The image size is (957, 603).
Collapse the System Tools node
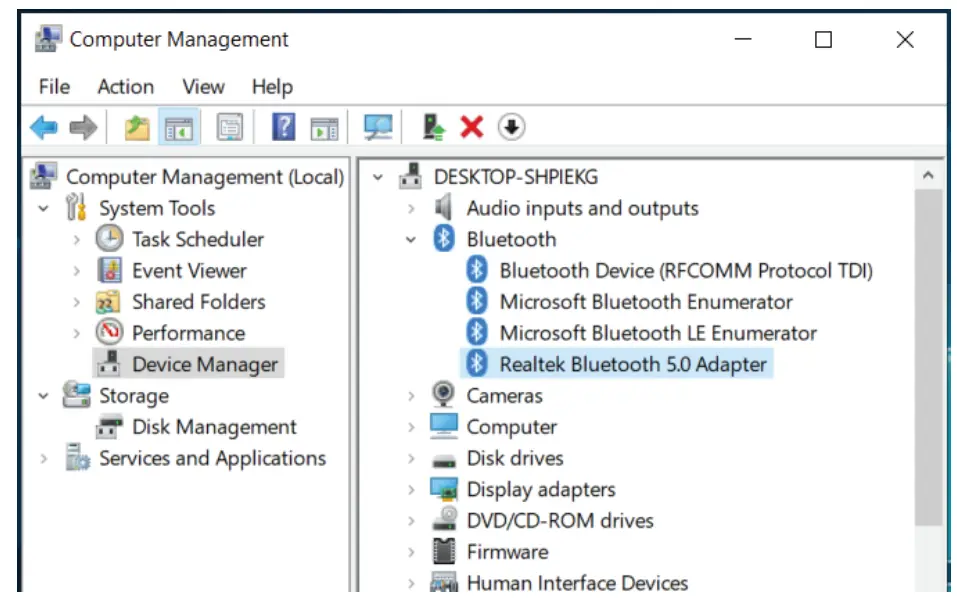click(43, 209)
